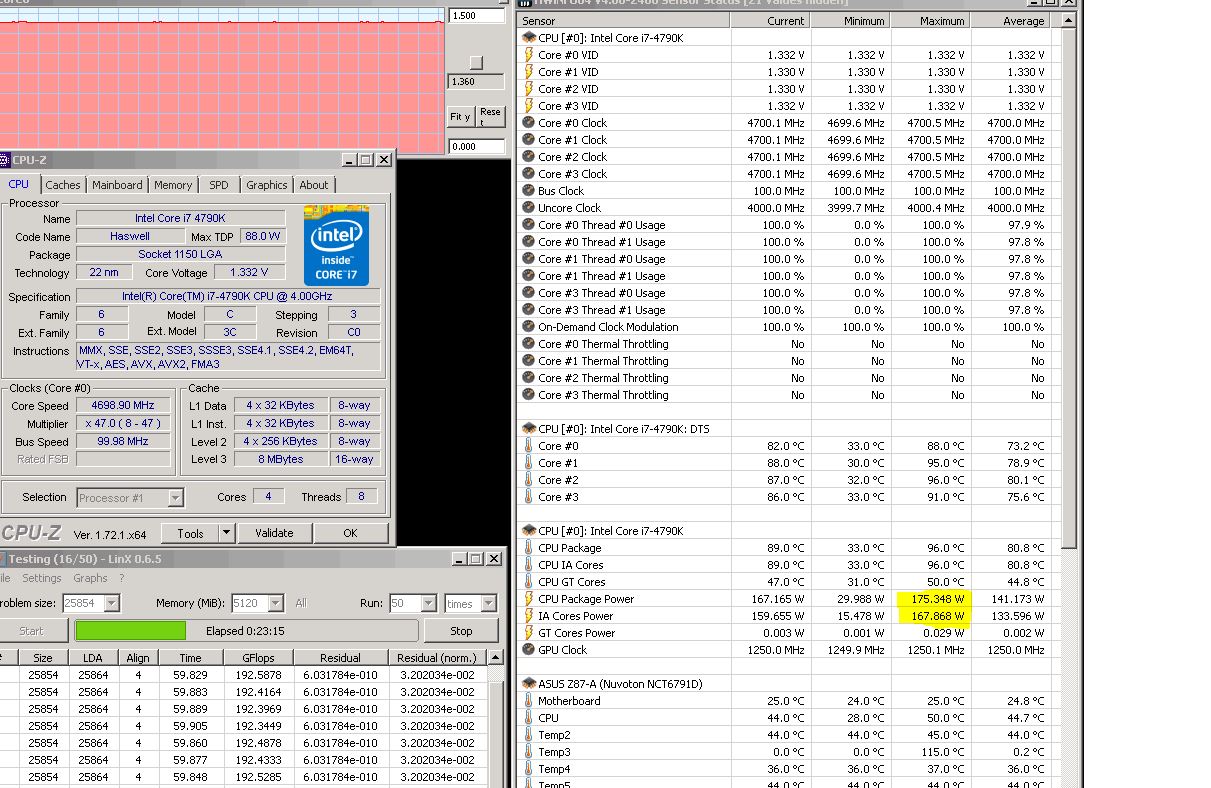Open the Mainboard tab in CPU-Z
This screenshot has height=788, width=1211.
pyautogui.click(x=117, y=185)
